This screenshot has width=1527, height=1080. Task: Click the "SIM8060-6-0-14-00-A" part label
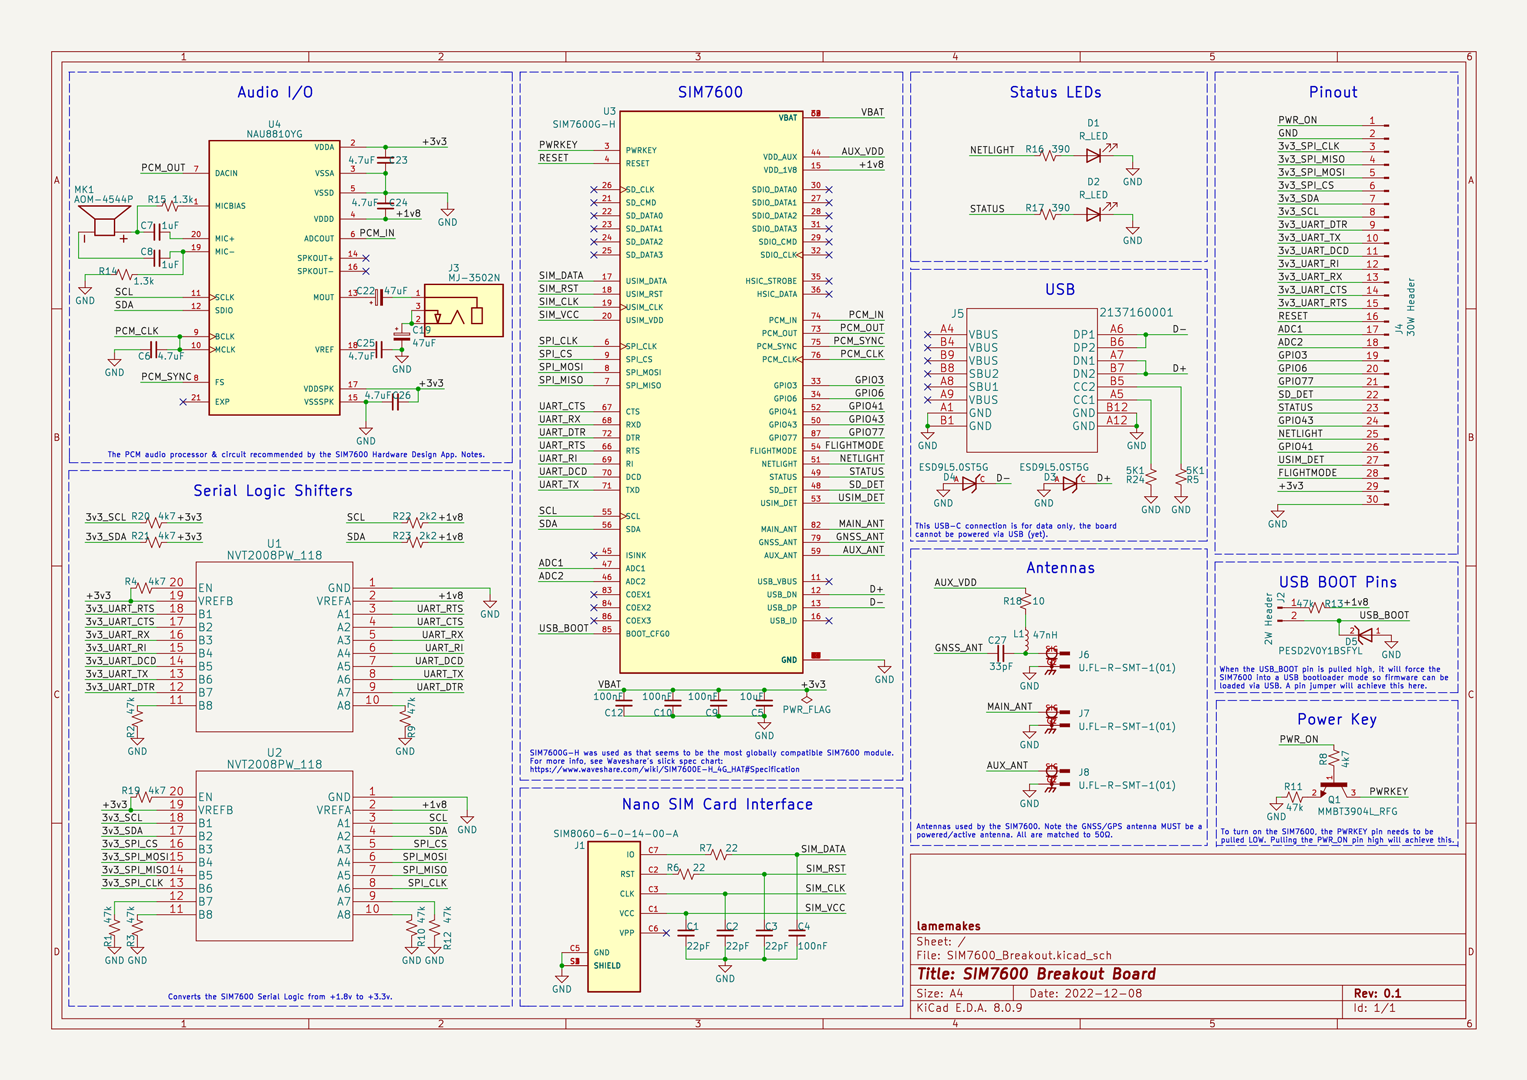pyautogui.click(x=616, y=833)
